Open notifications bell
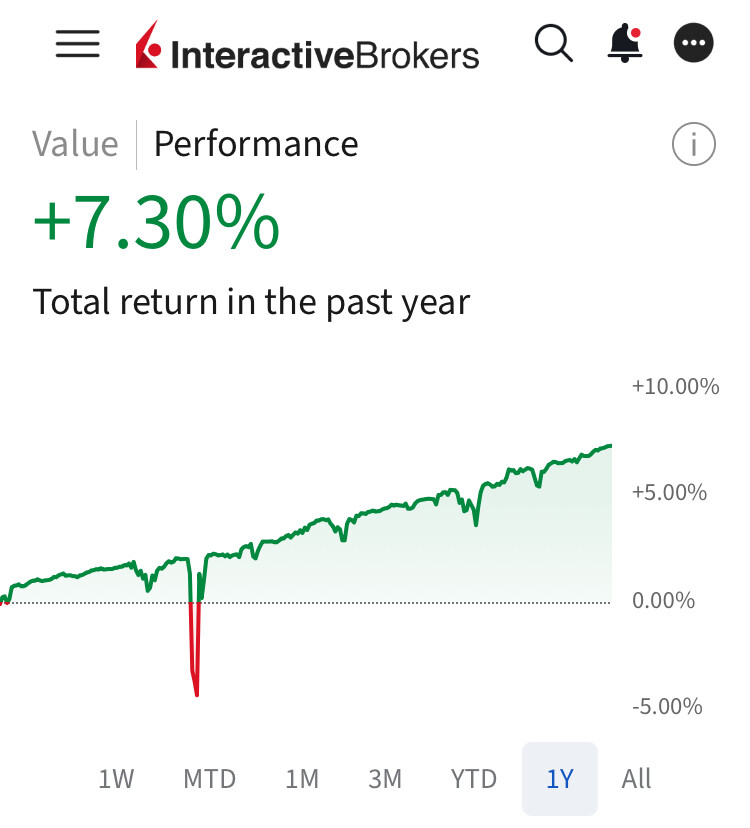 [x=625, y=43]
